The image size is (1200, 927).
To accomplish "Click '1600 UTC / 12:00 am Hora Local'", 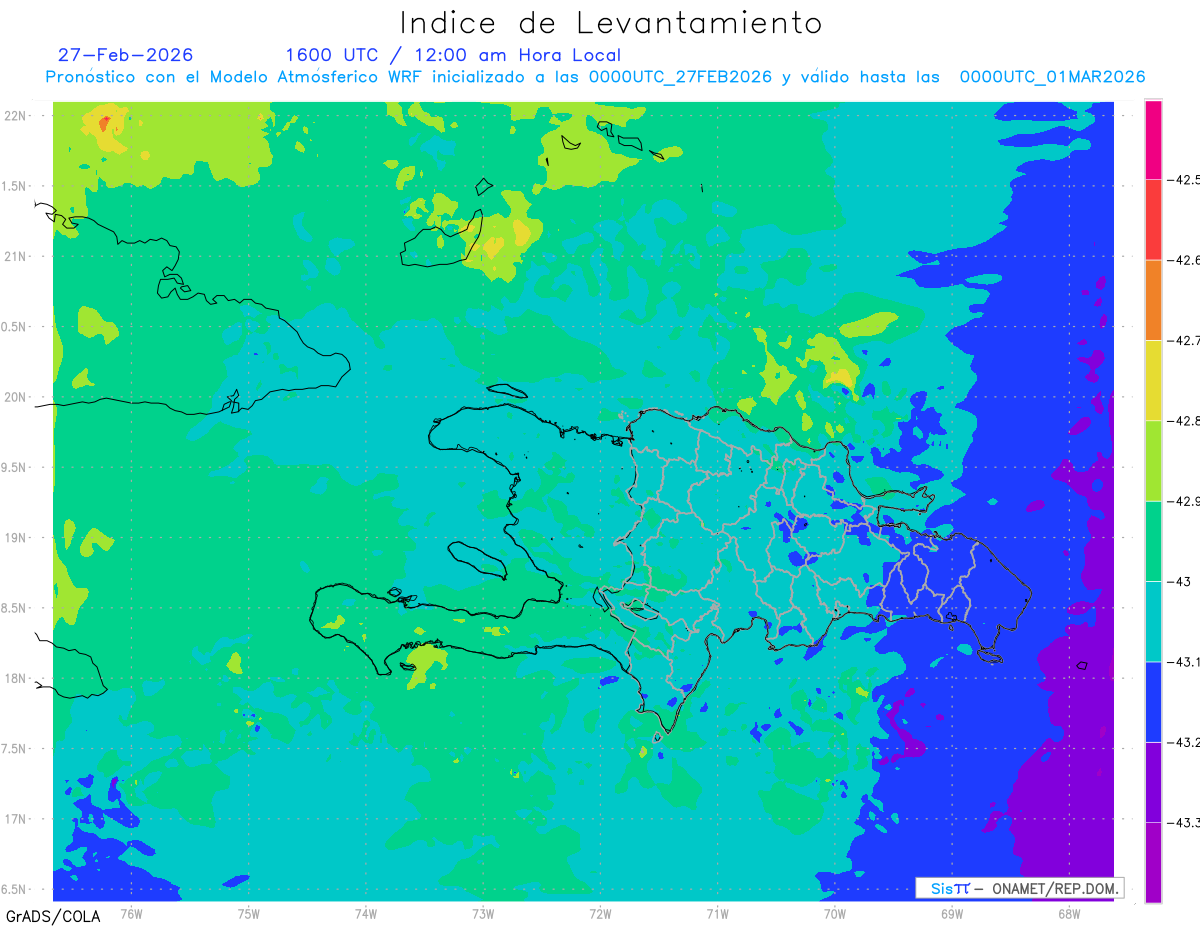I will (453, 55).
